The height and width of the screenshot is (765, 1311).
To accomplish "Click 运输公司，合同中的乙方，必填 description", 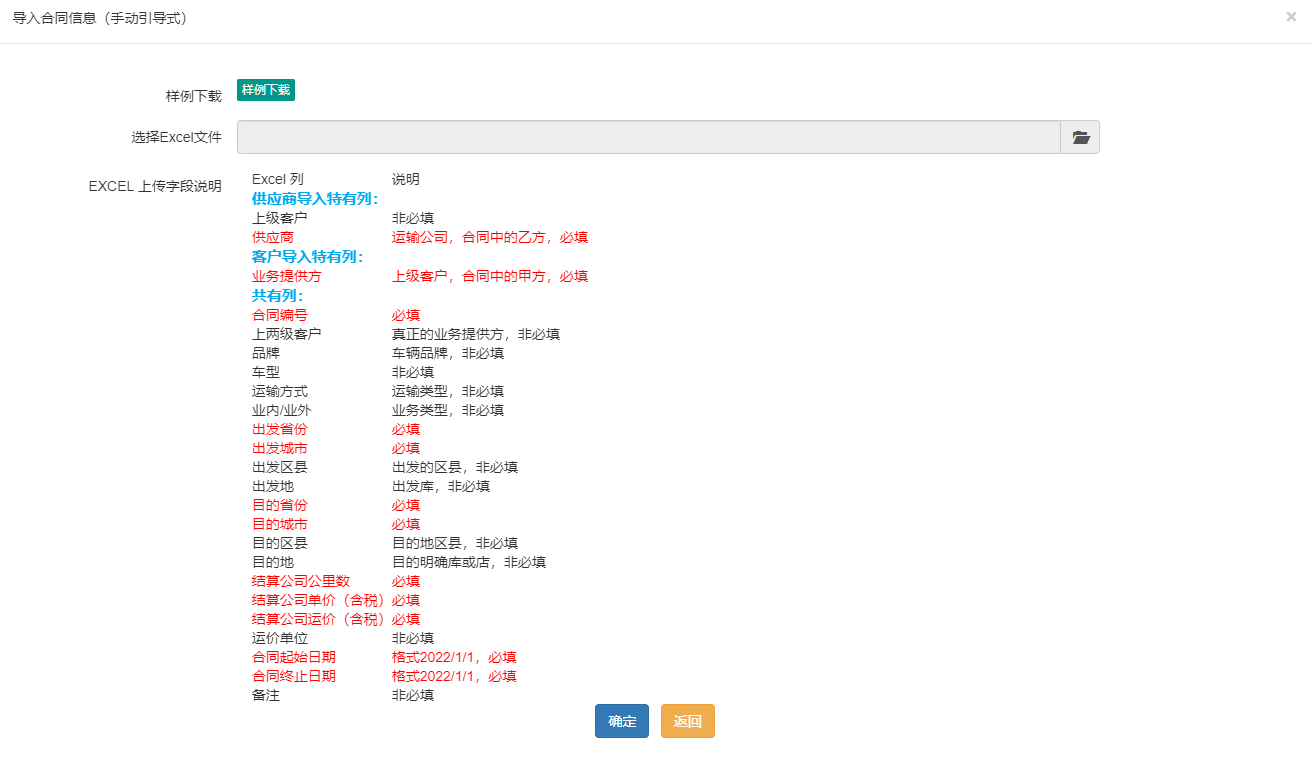I will (490, 237).
